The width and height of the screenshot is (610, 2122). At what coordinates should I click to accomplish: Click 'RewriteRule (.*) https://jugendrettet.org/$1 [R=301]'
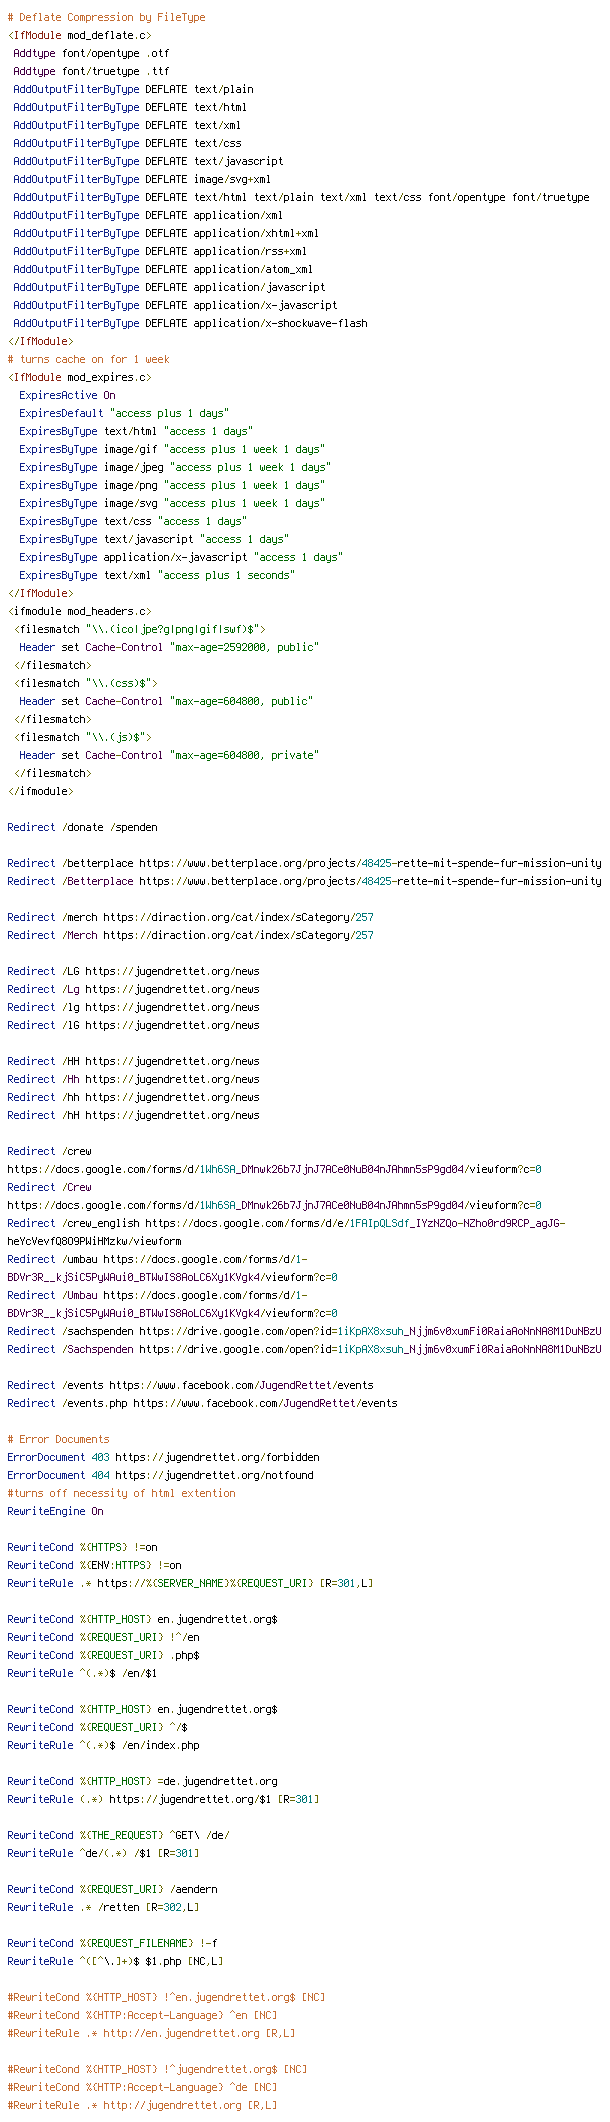coord(163,1800)
